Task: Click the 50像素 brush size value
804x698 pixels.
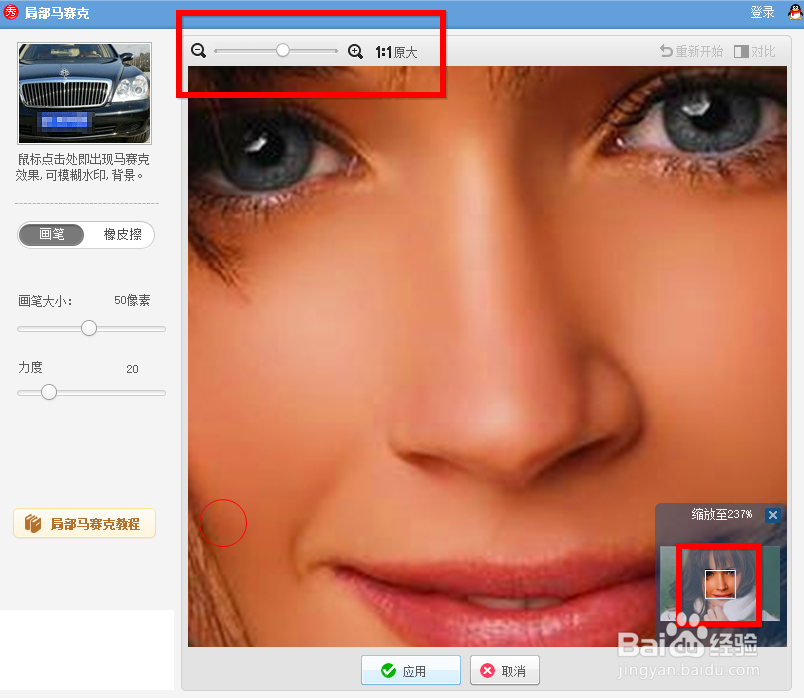Action: 132,301
